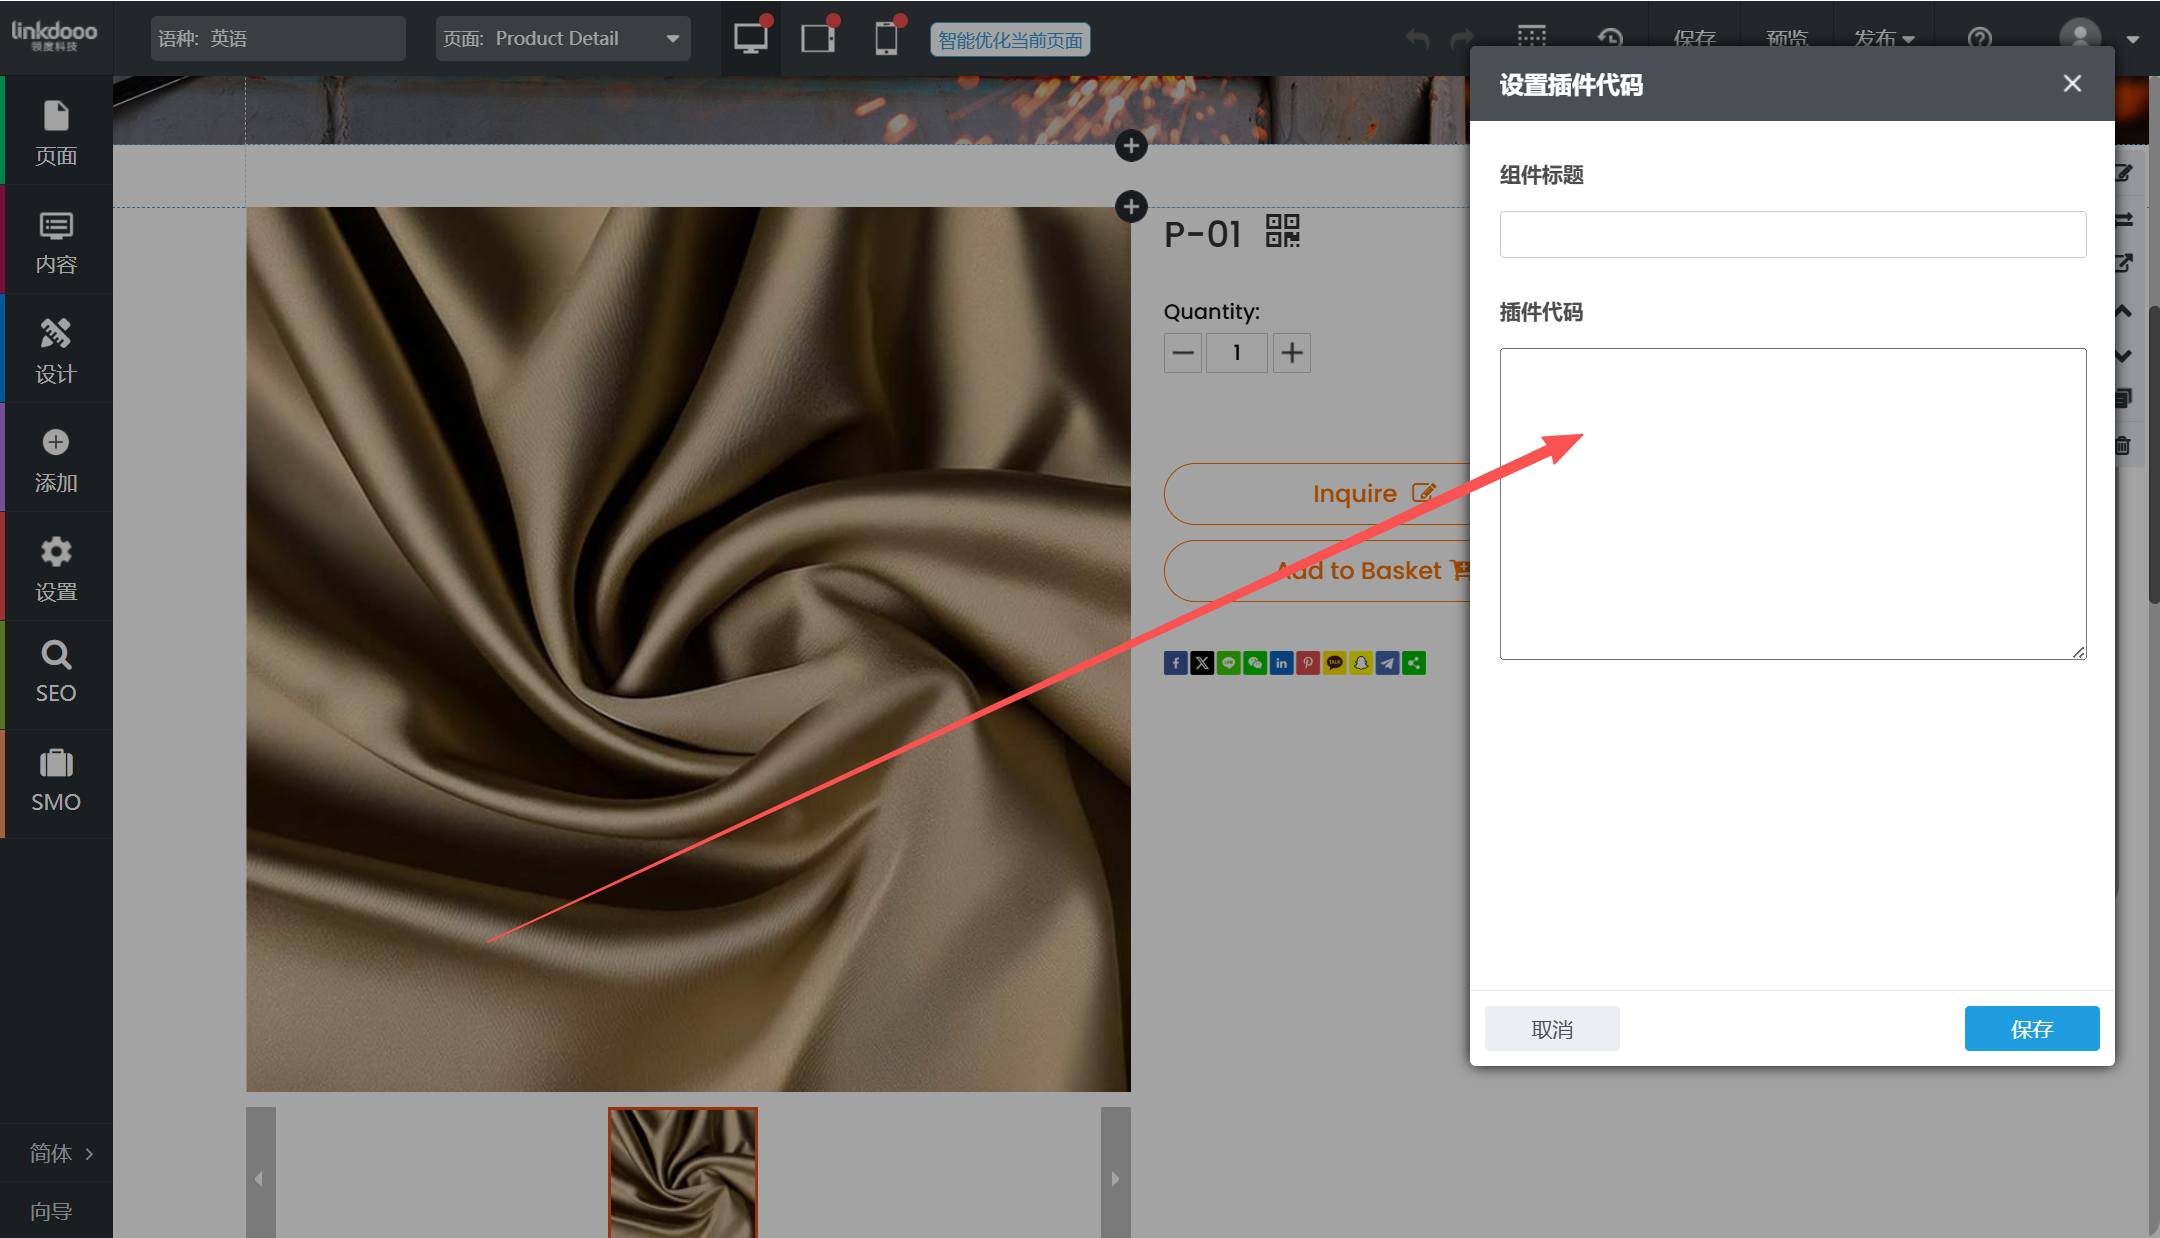
Task: Switch to desktop preview mode
Action: click(x=751, y=38)
